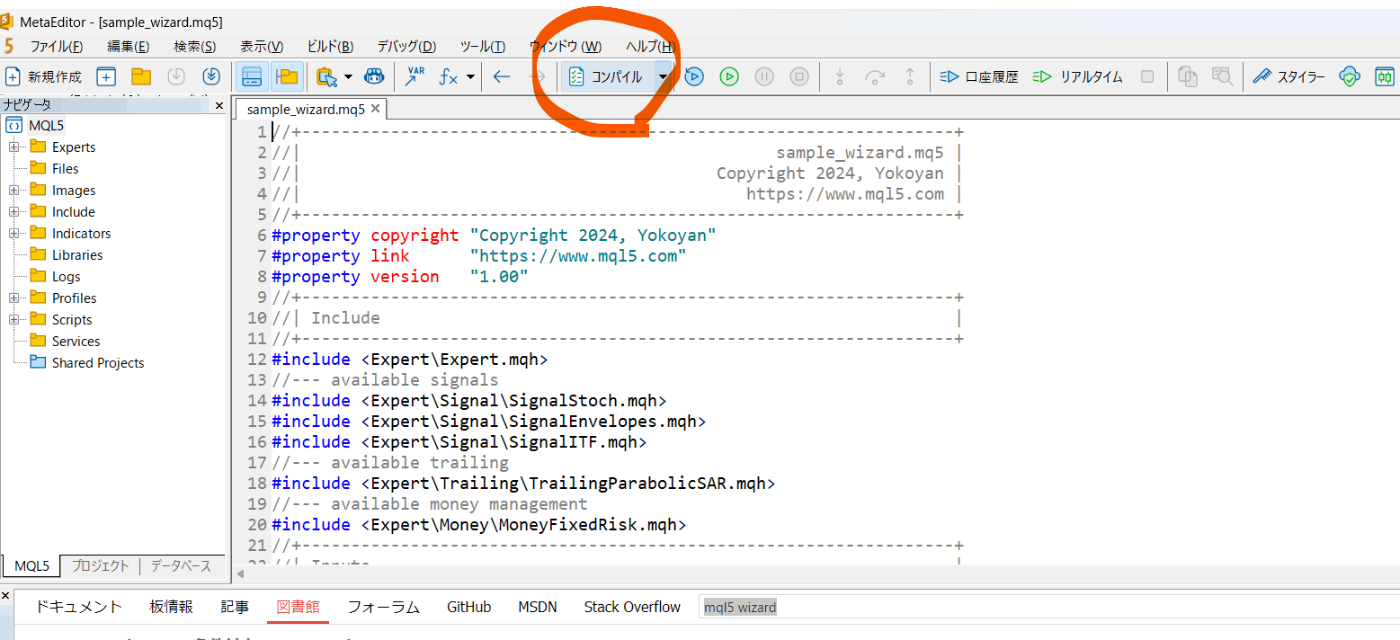
Task: Click the step out up-arrow icon
Action: tap(910, 76)
